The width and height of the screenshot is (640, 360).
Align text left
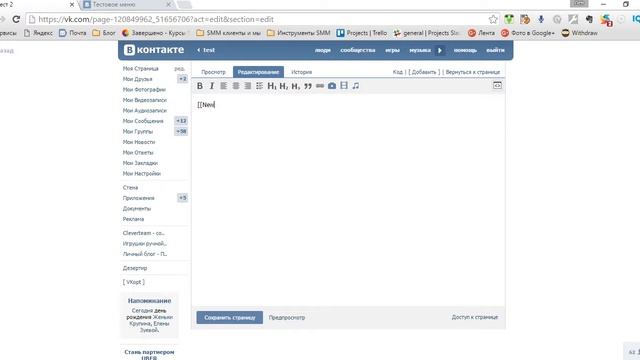pos(224,86)
